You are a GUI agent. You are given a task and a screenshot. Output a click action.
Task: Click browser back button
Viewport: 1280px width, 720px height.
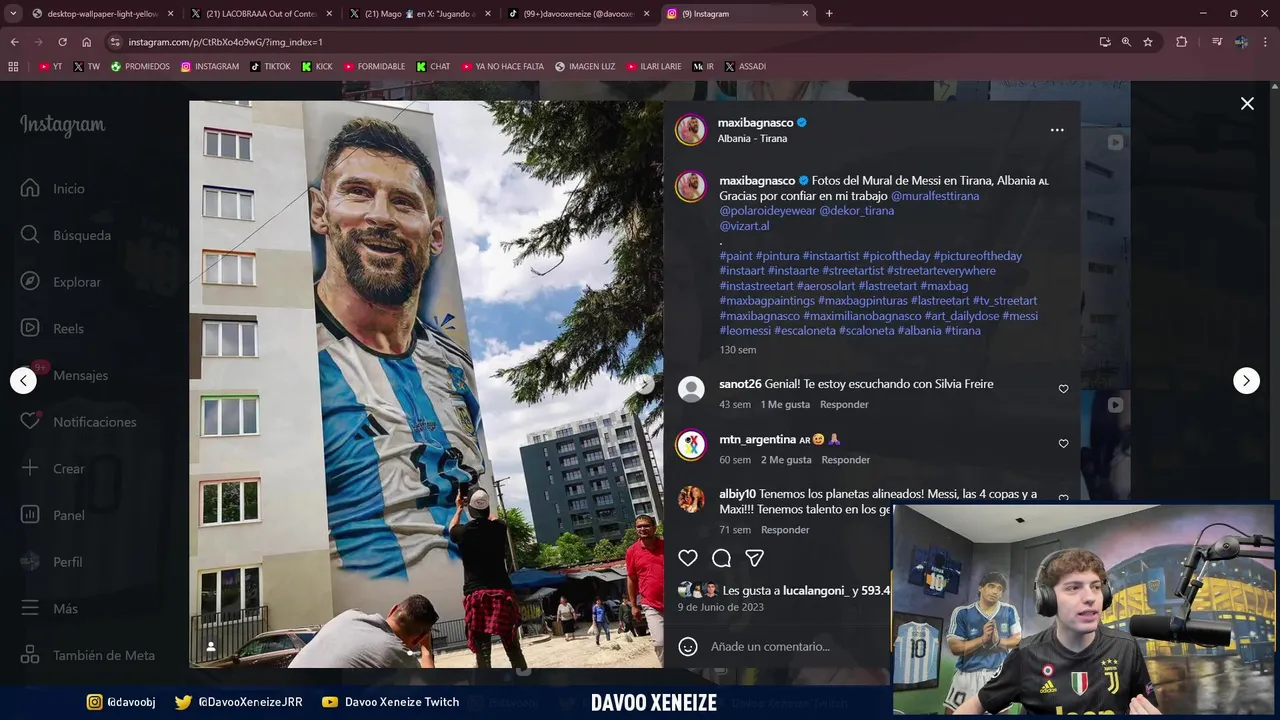14,42
